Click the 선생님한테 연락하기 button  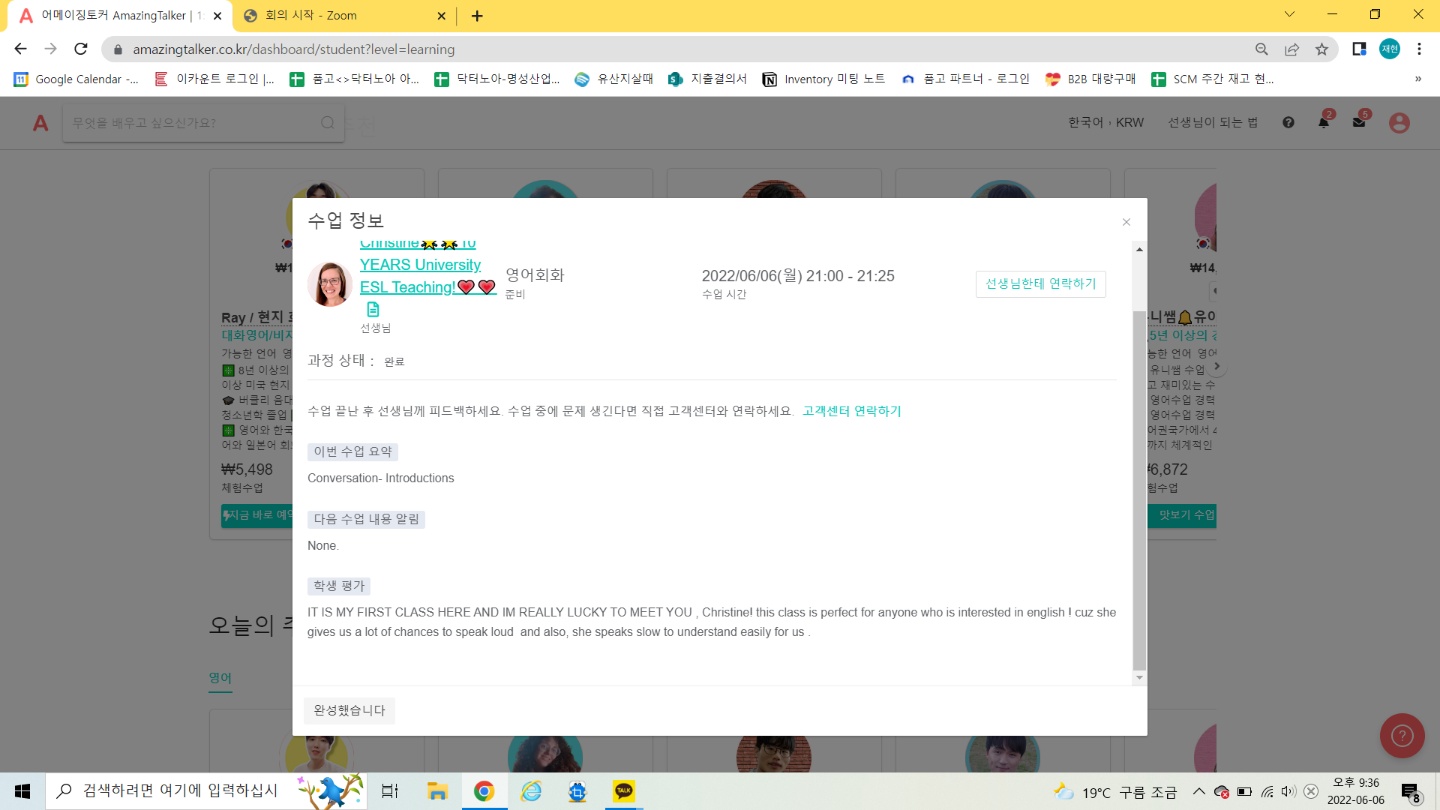pyautogui.click(x=1041, y=284)
